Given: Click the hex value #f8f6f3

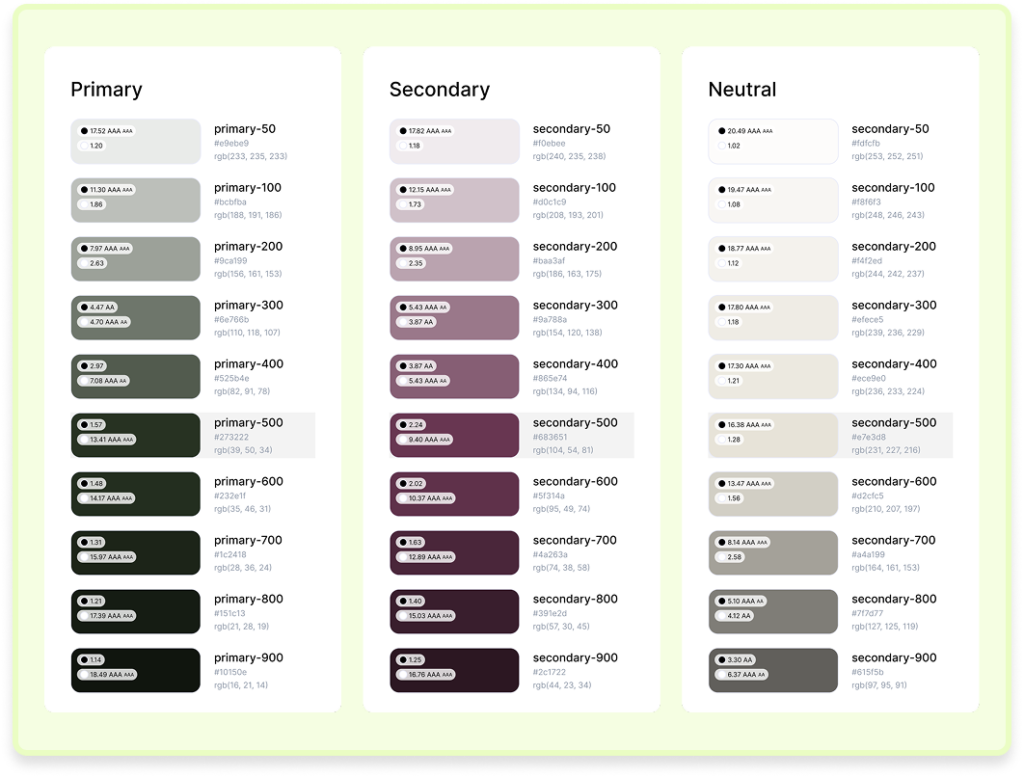Looking at the screenshot, I should (x=866, y=202).
